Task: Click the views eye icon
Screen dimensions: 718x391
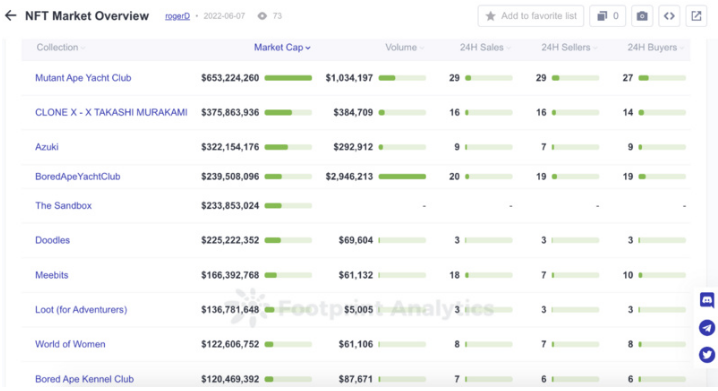Action: 262,16
